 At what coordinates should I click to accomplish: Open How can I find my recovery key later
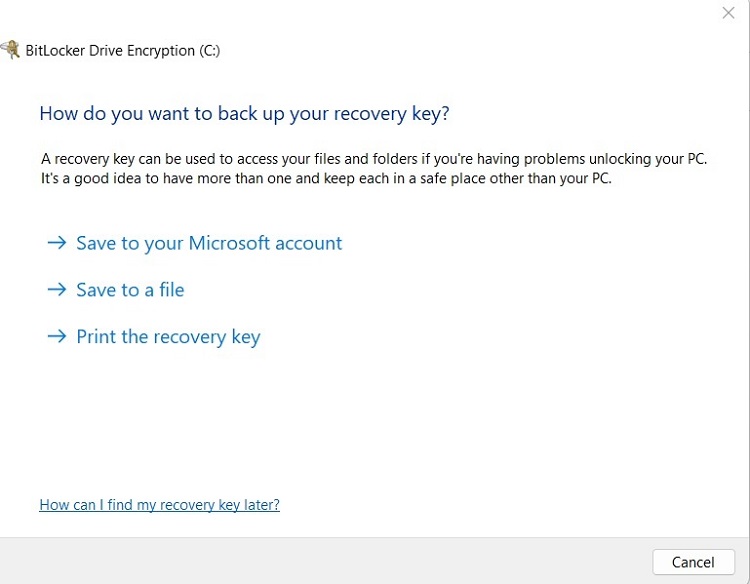159,505
